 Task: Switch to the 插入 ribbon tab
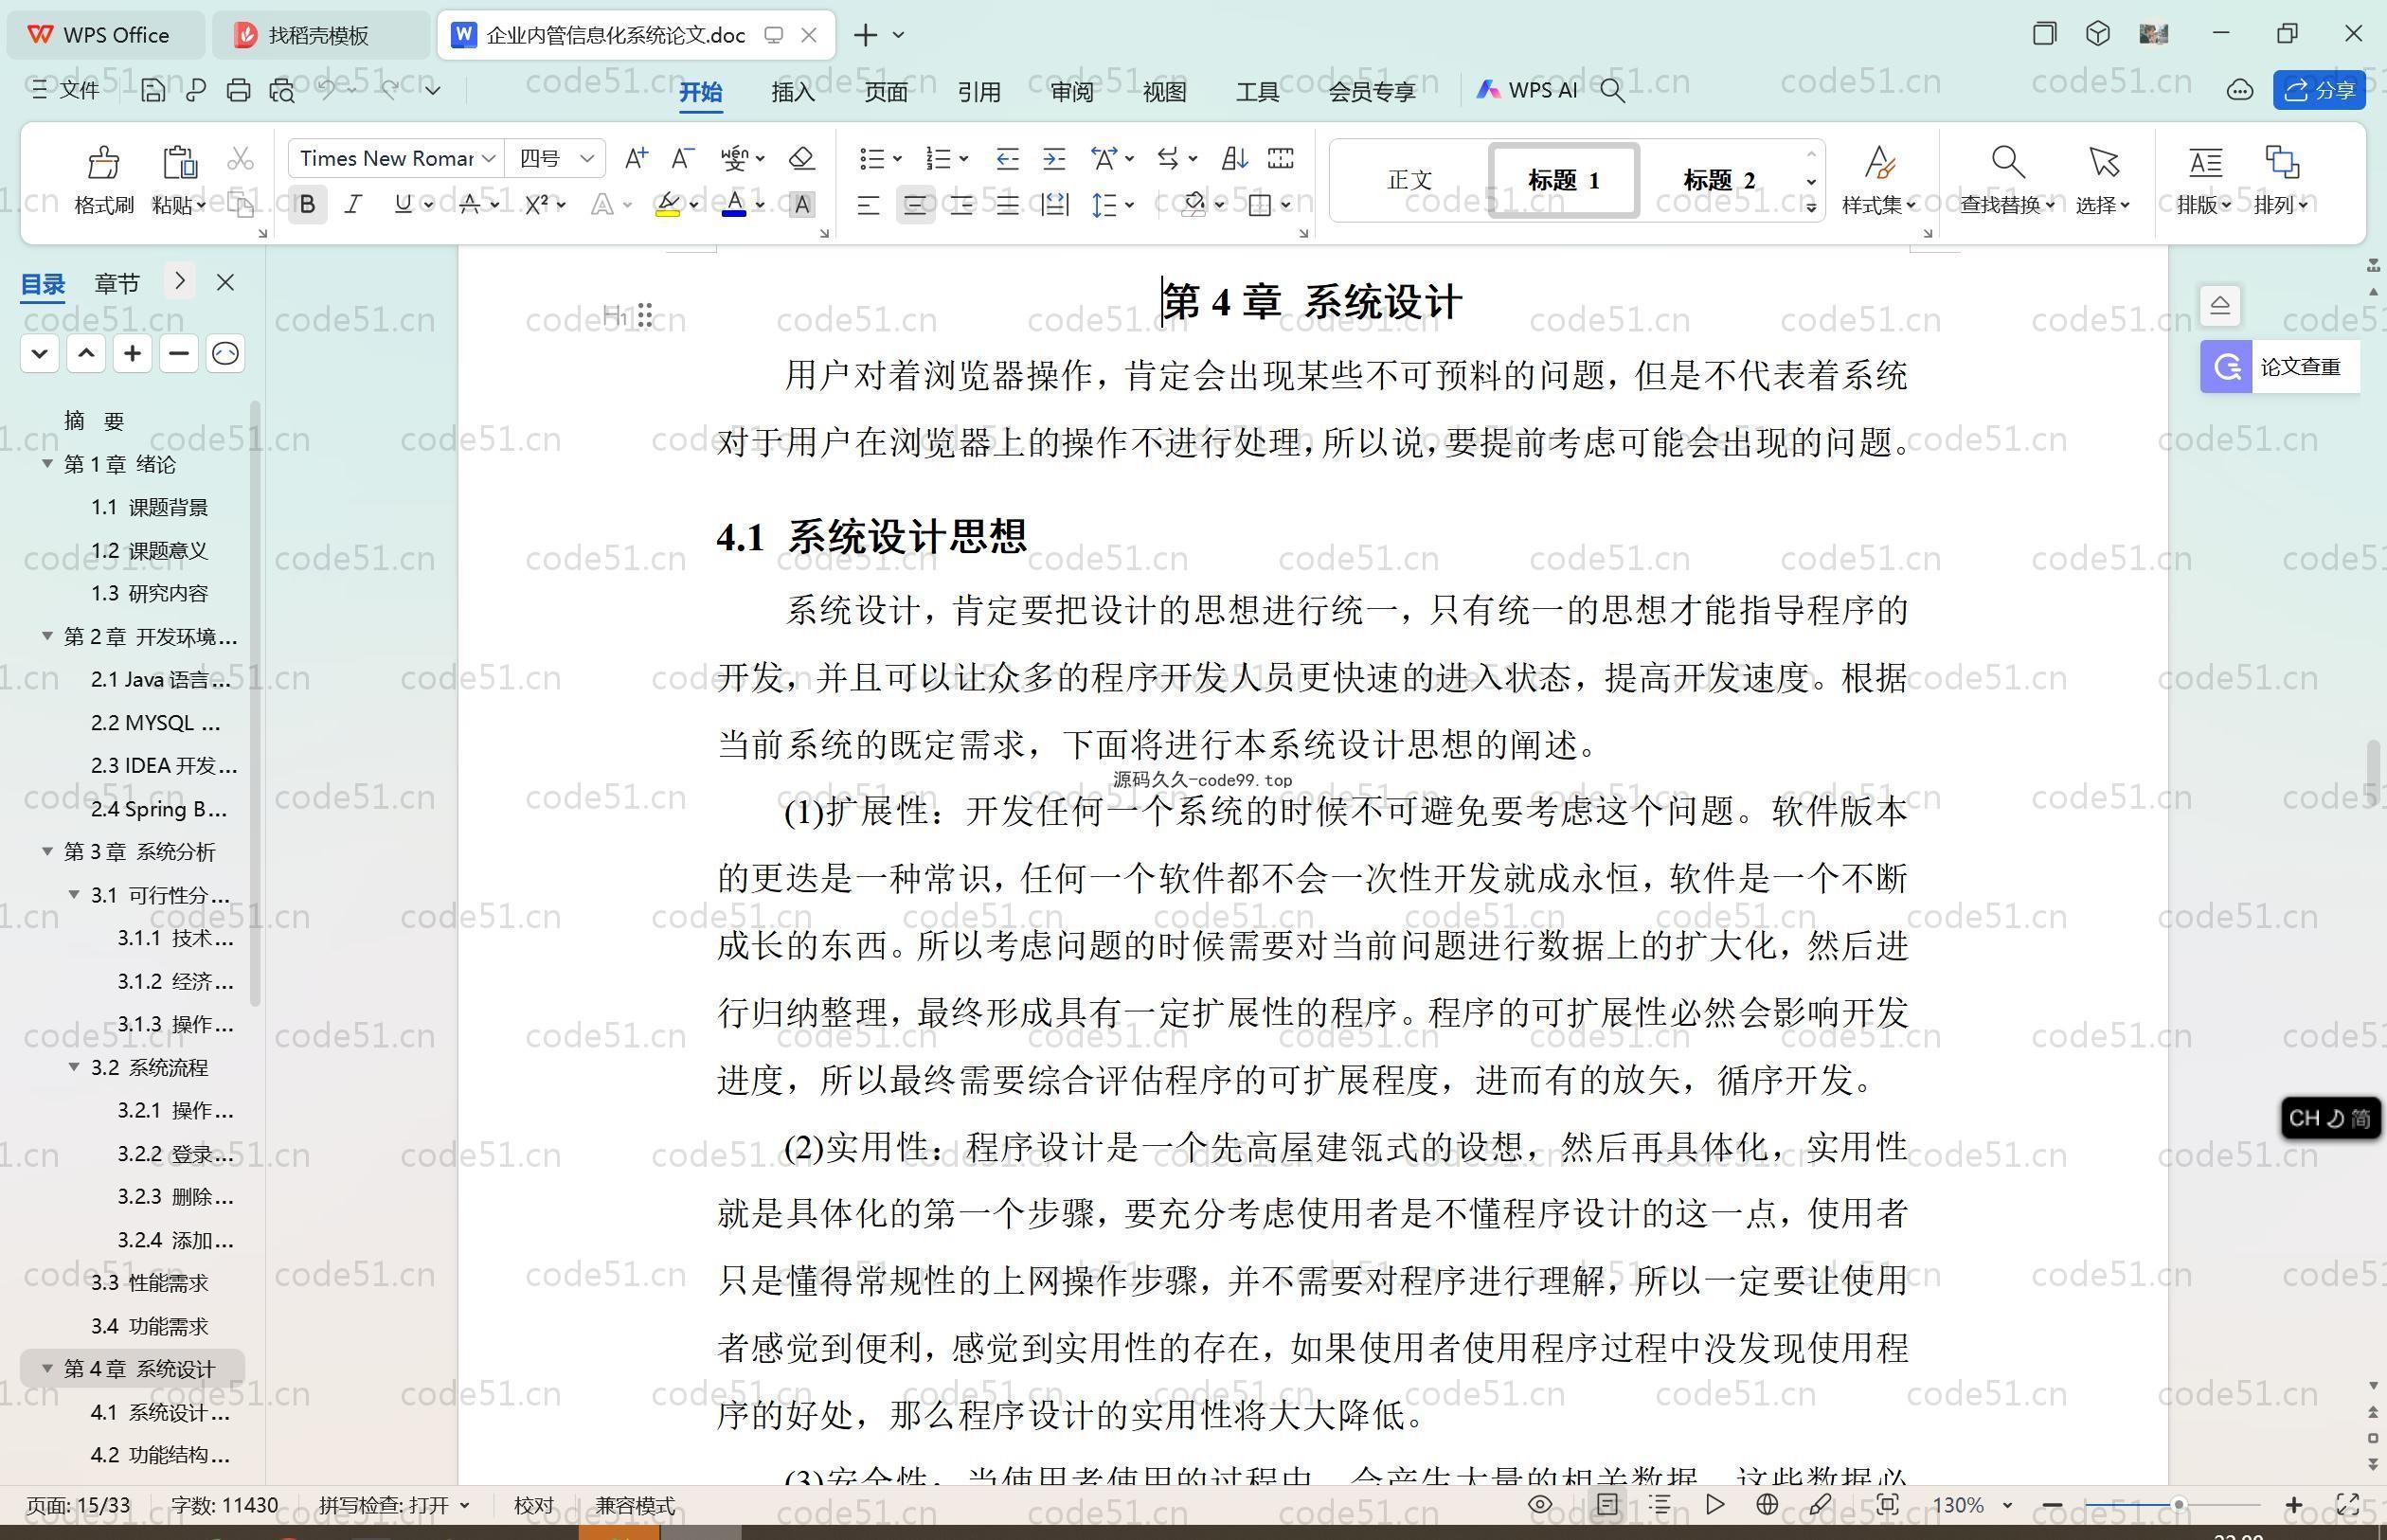coord(793,91)
